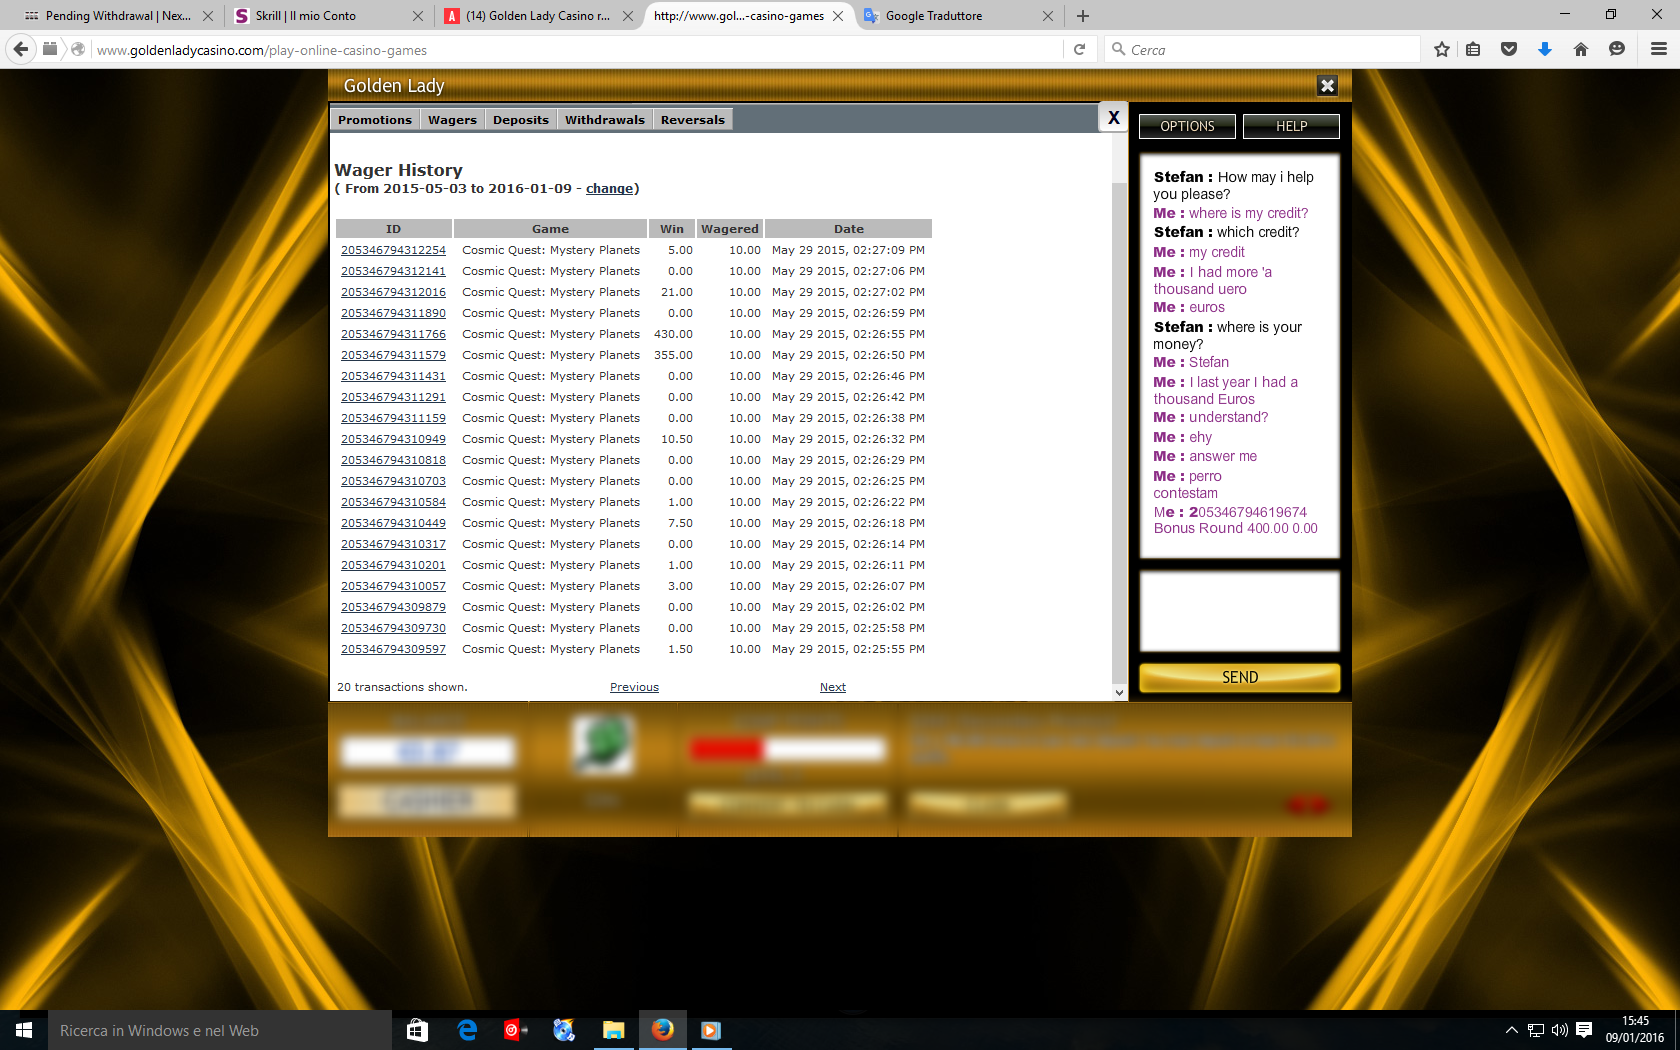The width and height of the screenshot is (1680, 1050).
Task: Open a new browser tab
Action: 1083,16
